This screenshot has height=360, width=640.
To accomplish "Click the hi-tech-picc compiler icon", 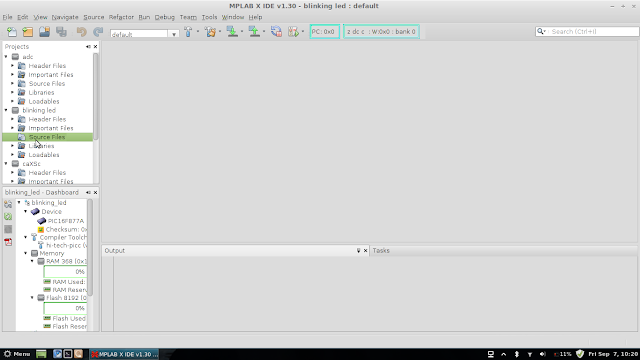I will point(41,245).
